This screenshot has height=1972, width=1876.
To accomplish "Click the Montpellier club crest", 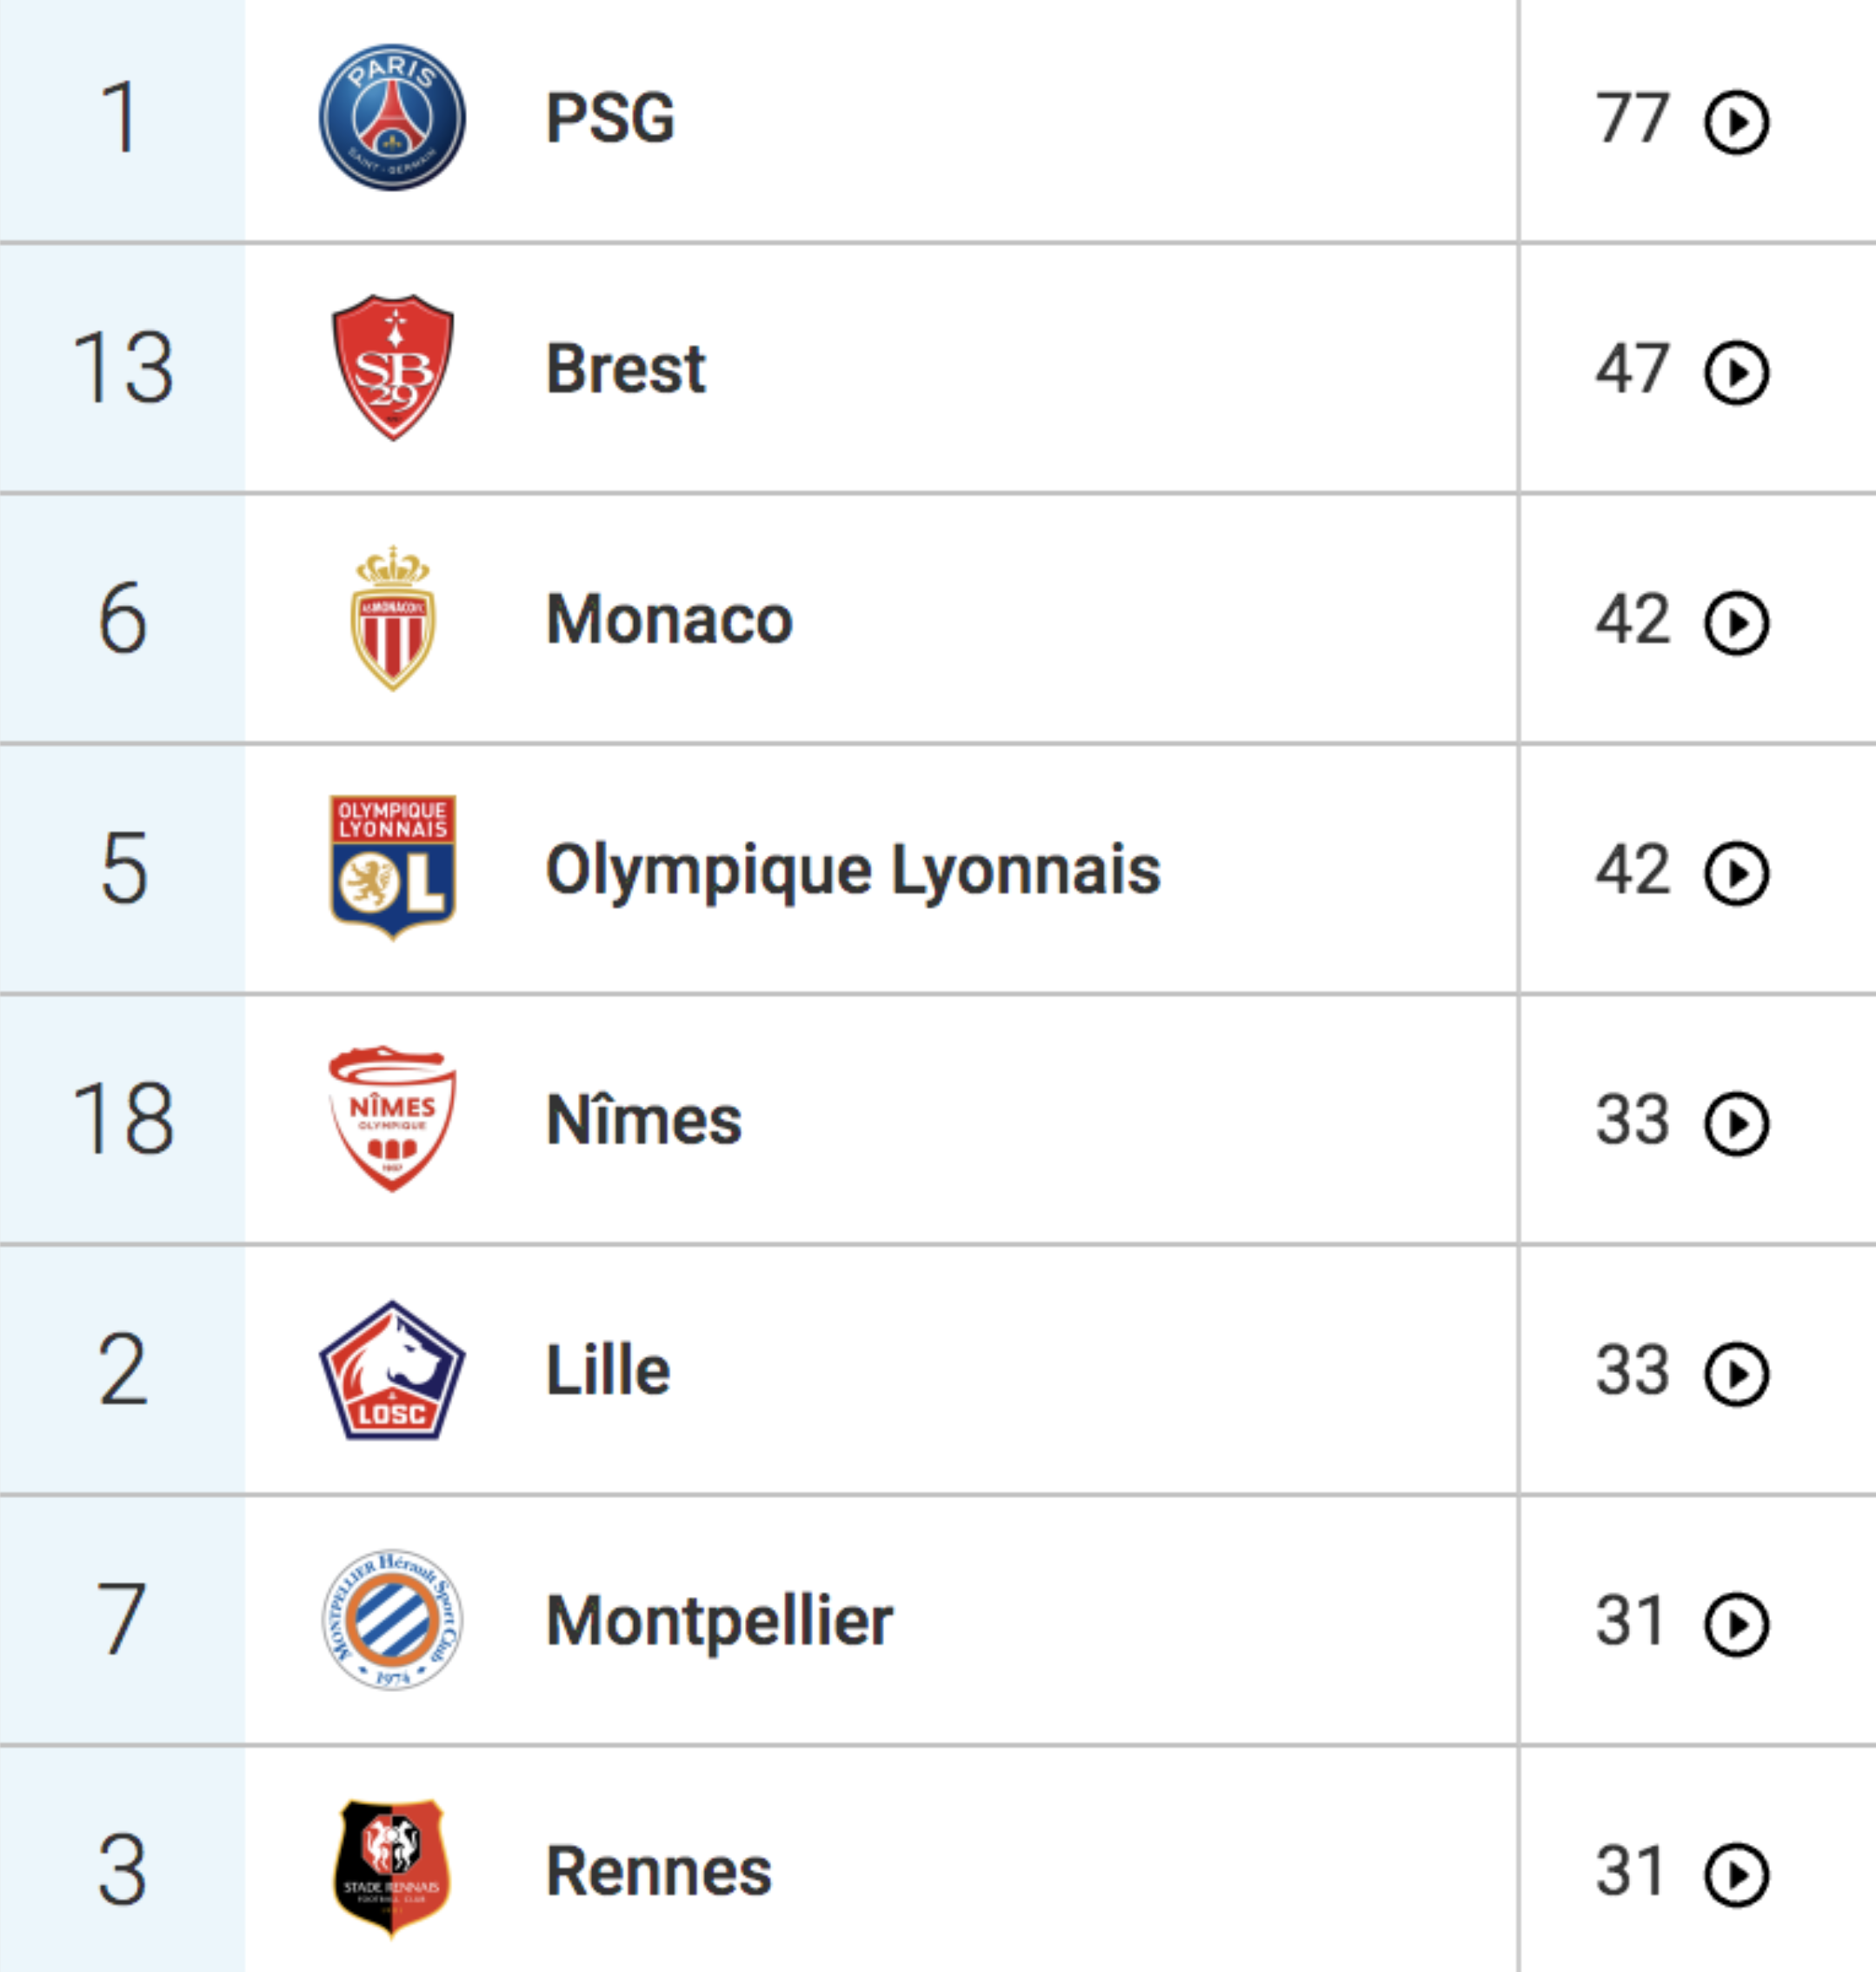I will (x=392, y=1620).
